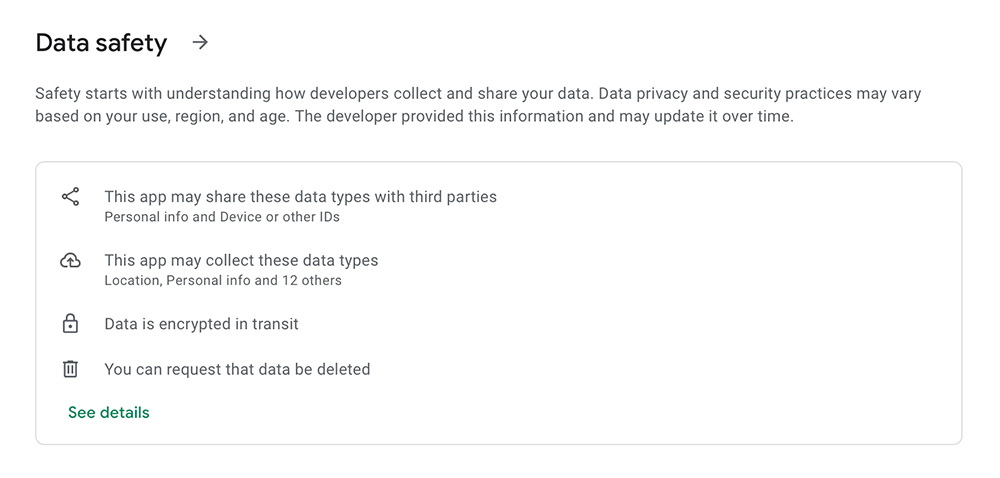The height and width of the screenshot is (478, 1000).
Task: Open Data safety via the arrow icon
Action: click(x=200, y=43)
